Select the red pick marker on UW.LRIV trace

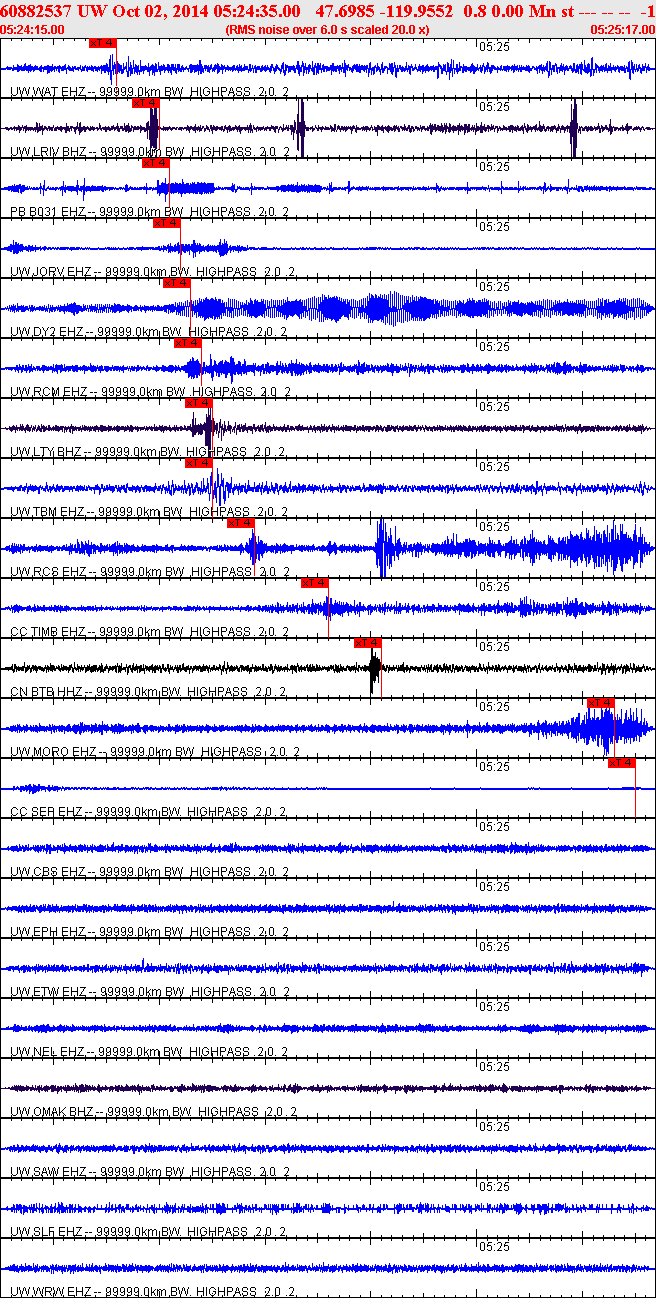coord(146,103)
